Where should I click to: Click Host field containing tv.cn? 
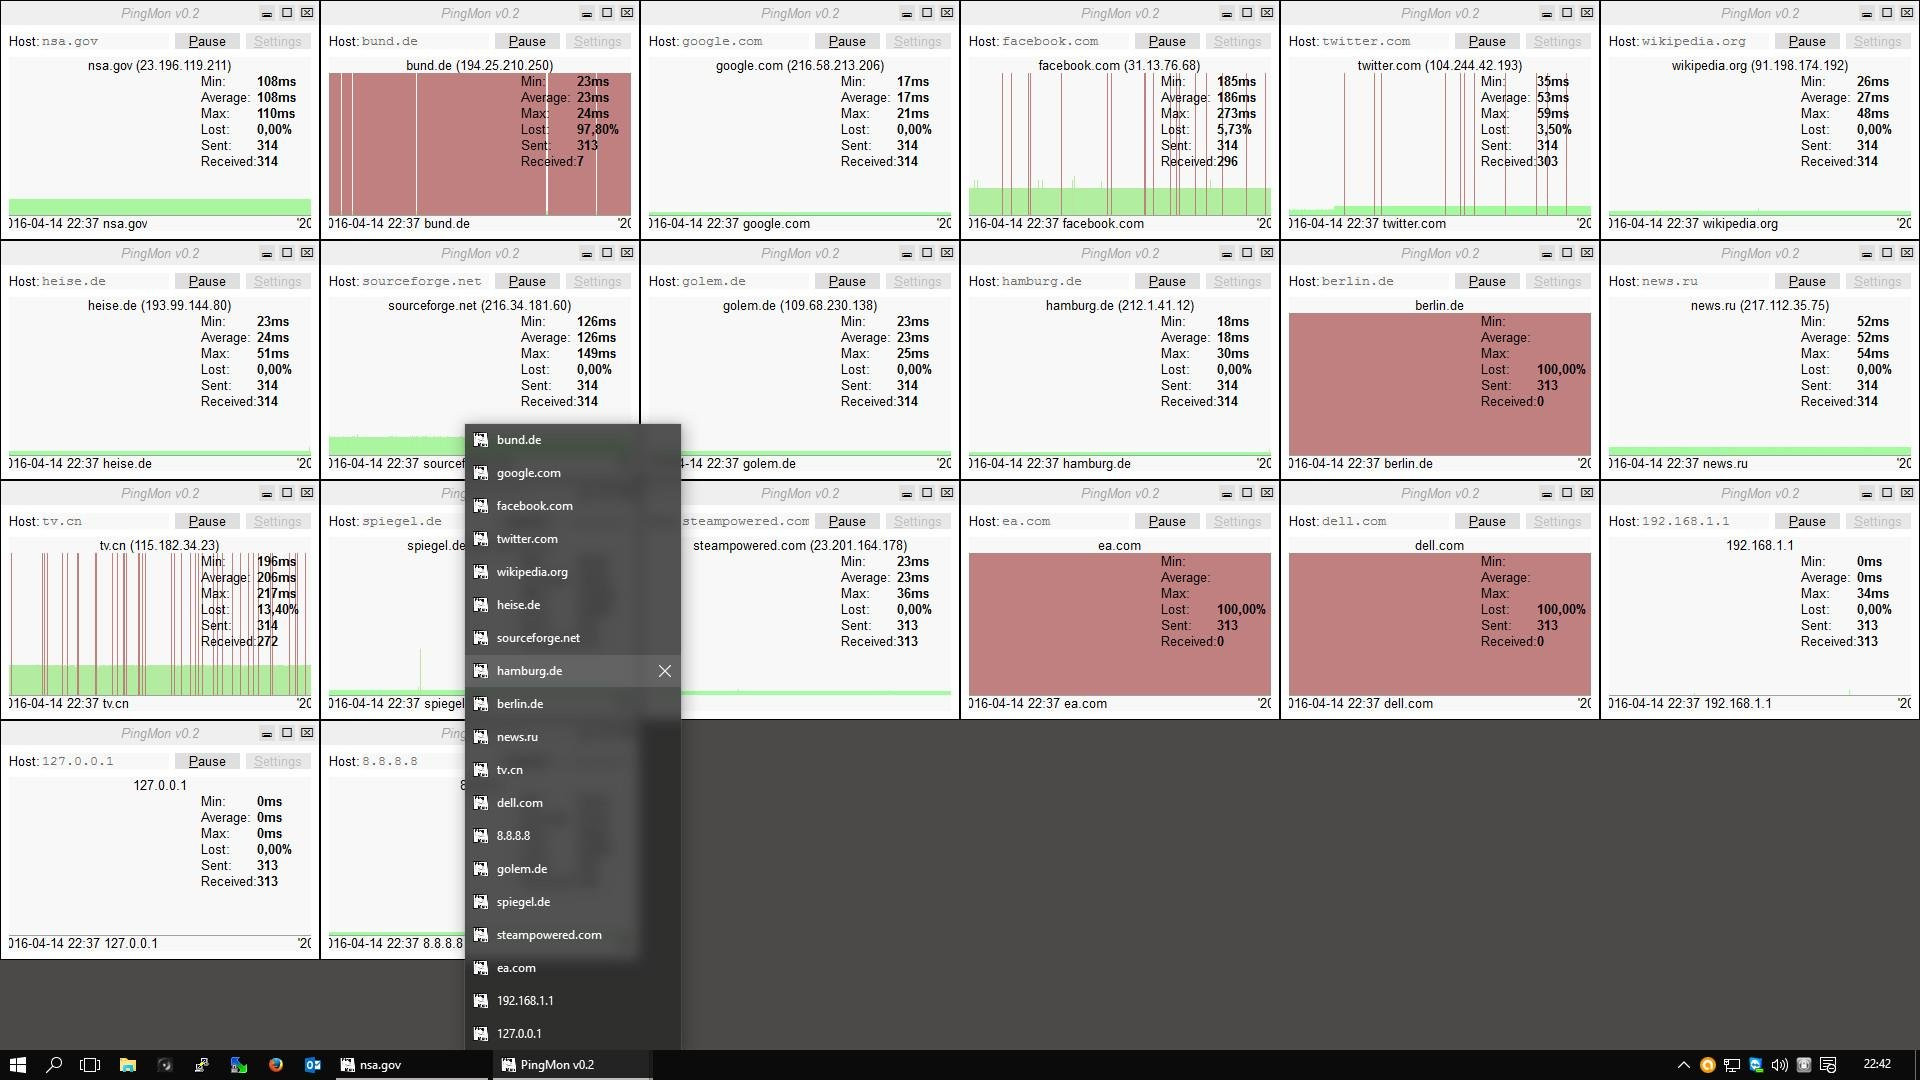[105, 522]
